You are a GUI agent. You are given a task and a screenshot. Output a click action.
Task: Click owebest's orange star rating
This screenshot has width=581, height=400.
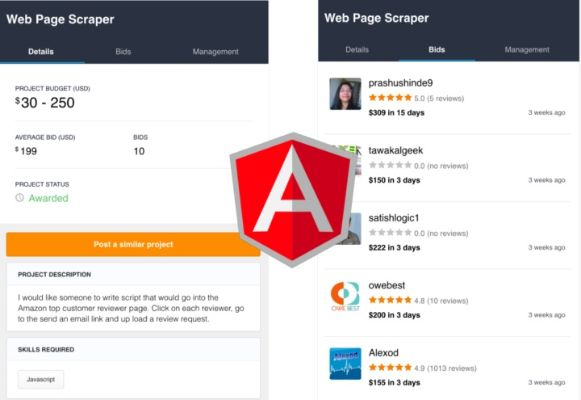(390, 300)
